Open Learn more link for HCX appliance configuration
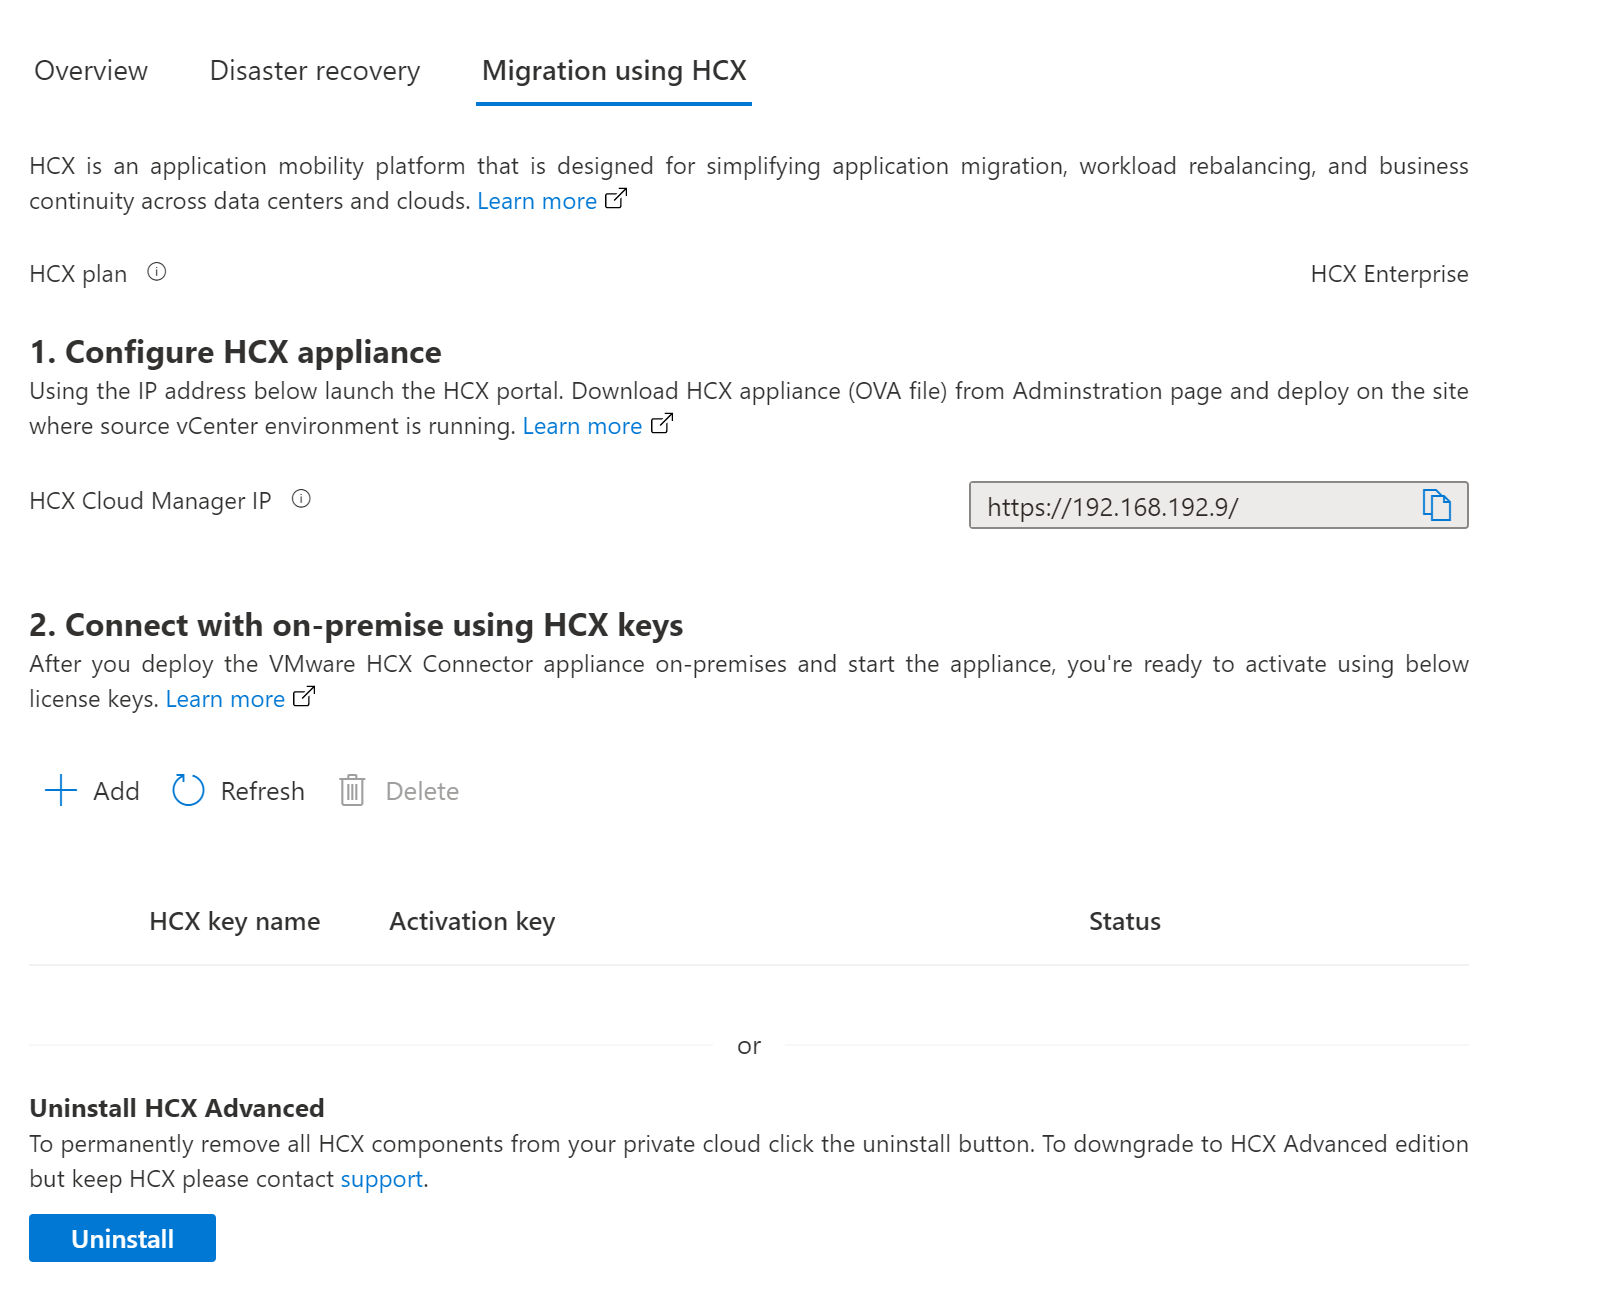 [x=582, y=426]
